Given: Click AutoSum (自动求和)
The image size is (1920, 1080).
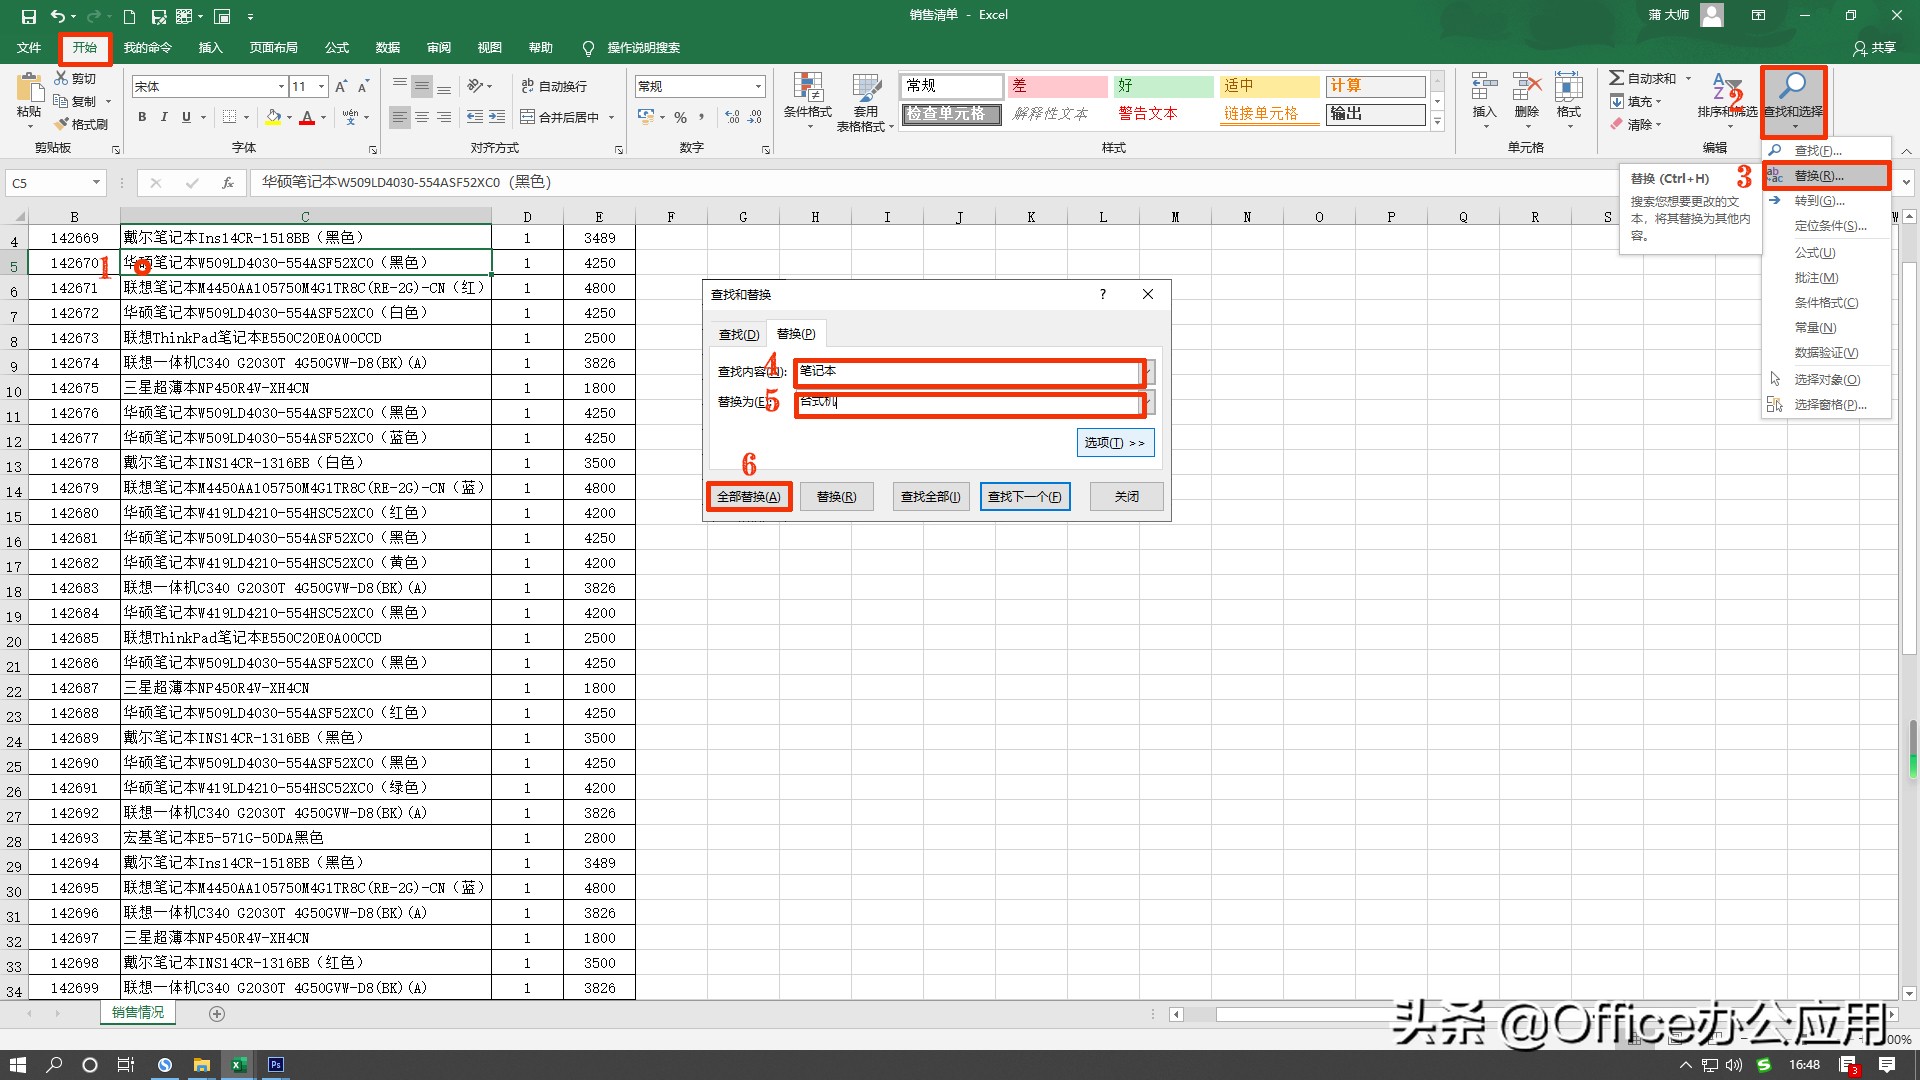Looking at the screenshot, I should click(1642, 78).
